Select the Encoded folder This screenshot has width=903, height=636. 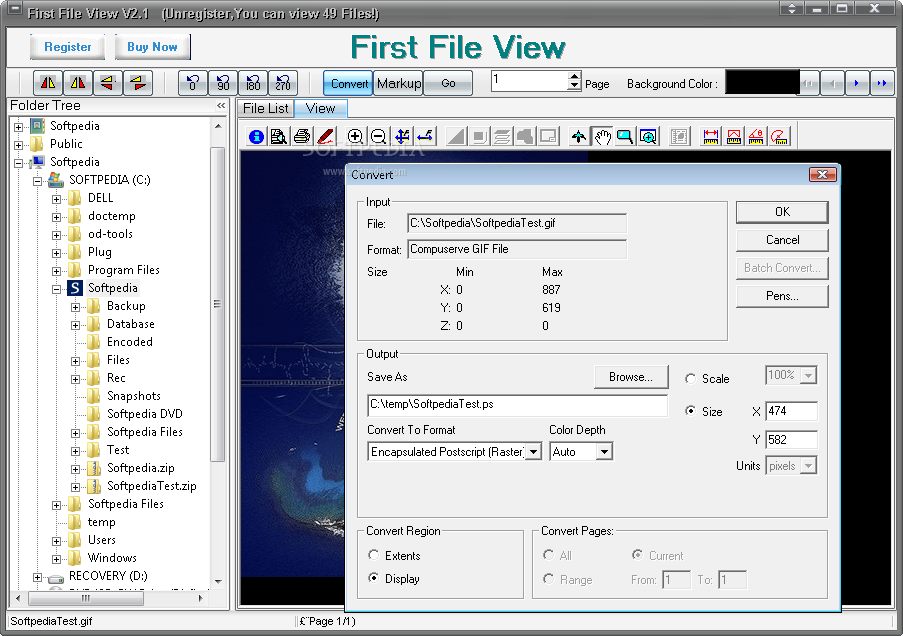[130, 342]
